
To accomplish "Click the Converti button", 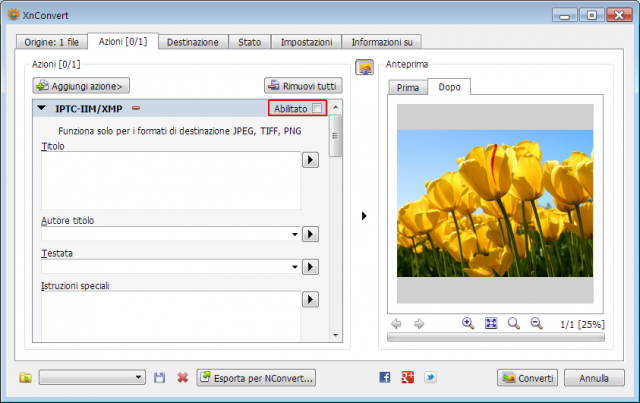I will 527,378.
